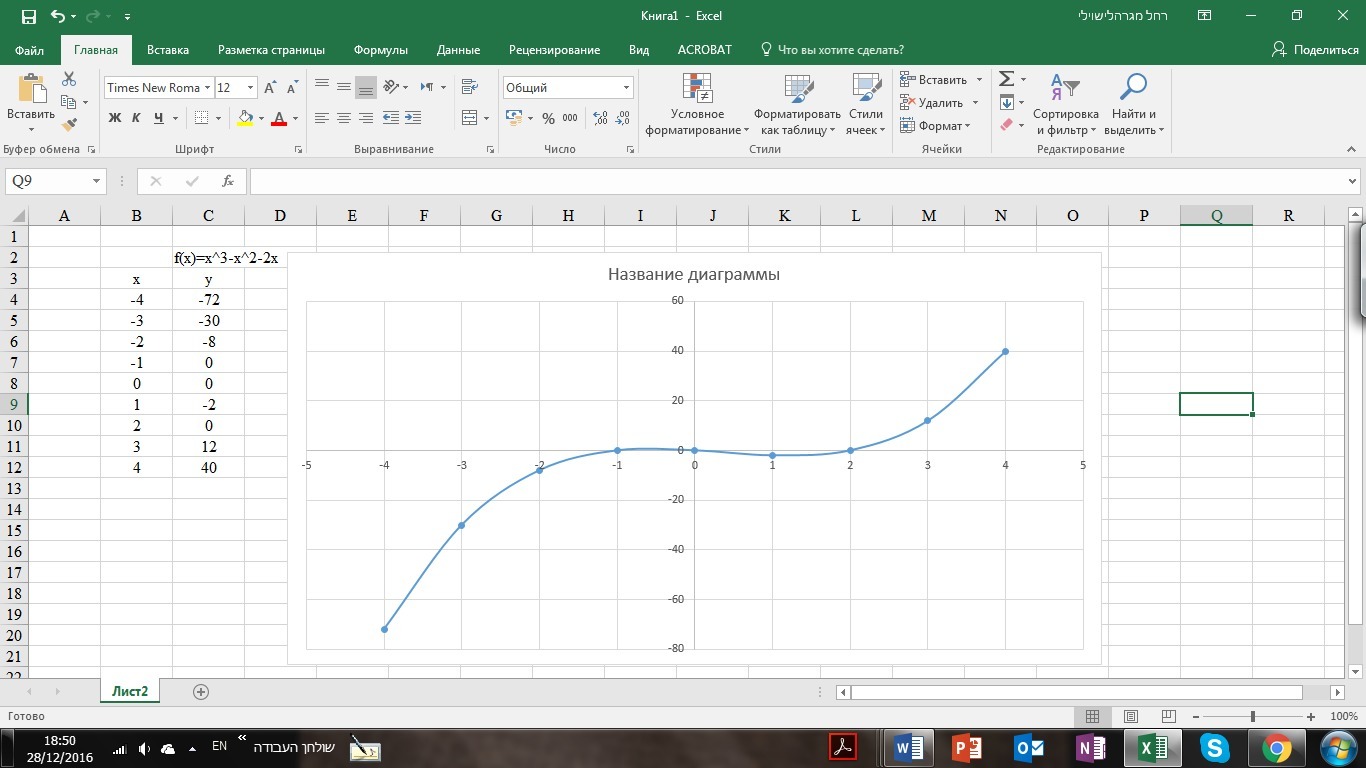Click the Format Painter brush icon
The width and height of the screenshot is (1366, 768).
pyautogui.click(x=69, y=125)
